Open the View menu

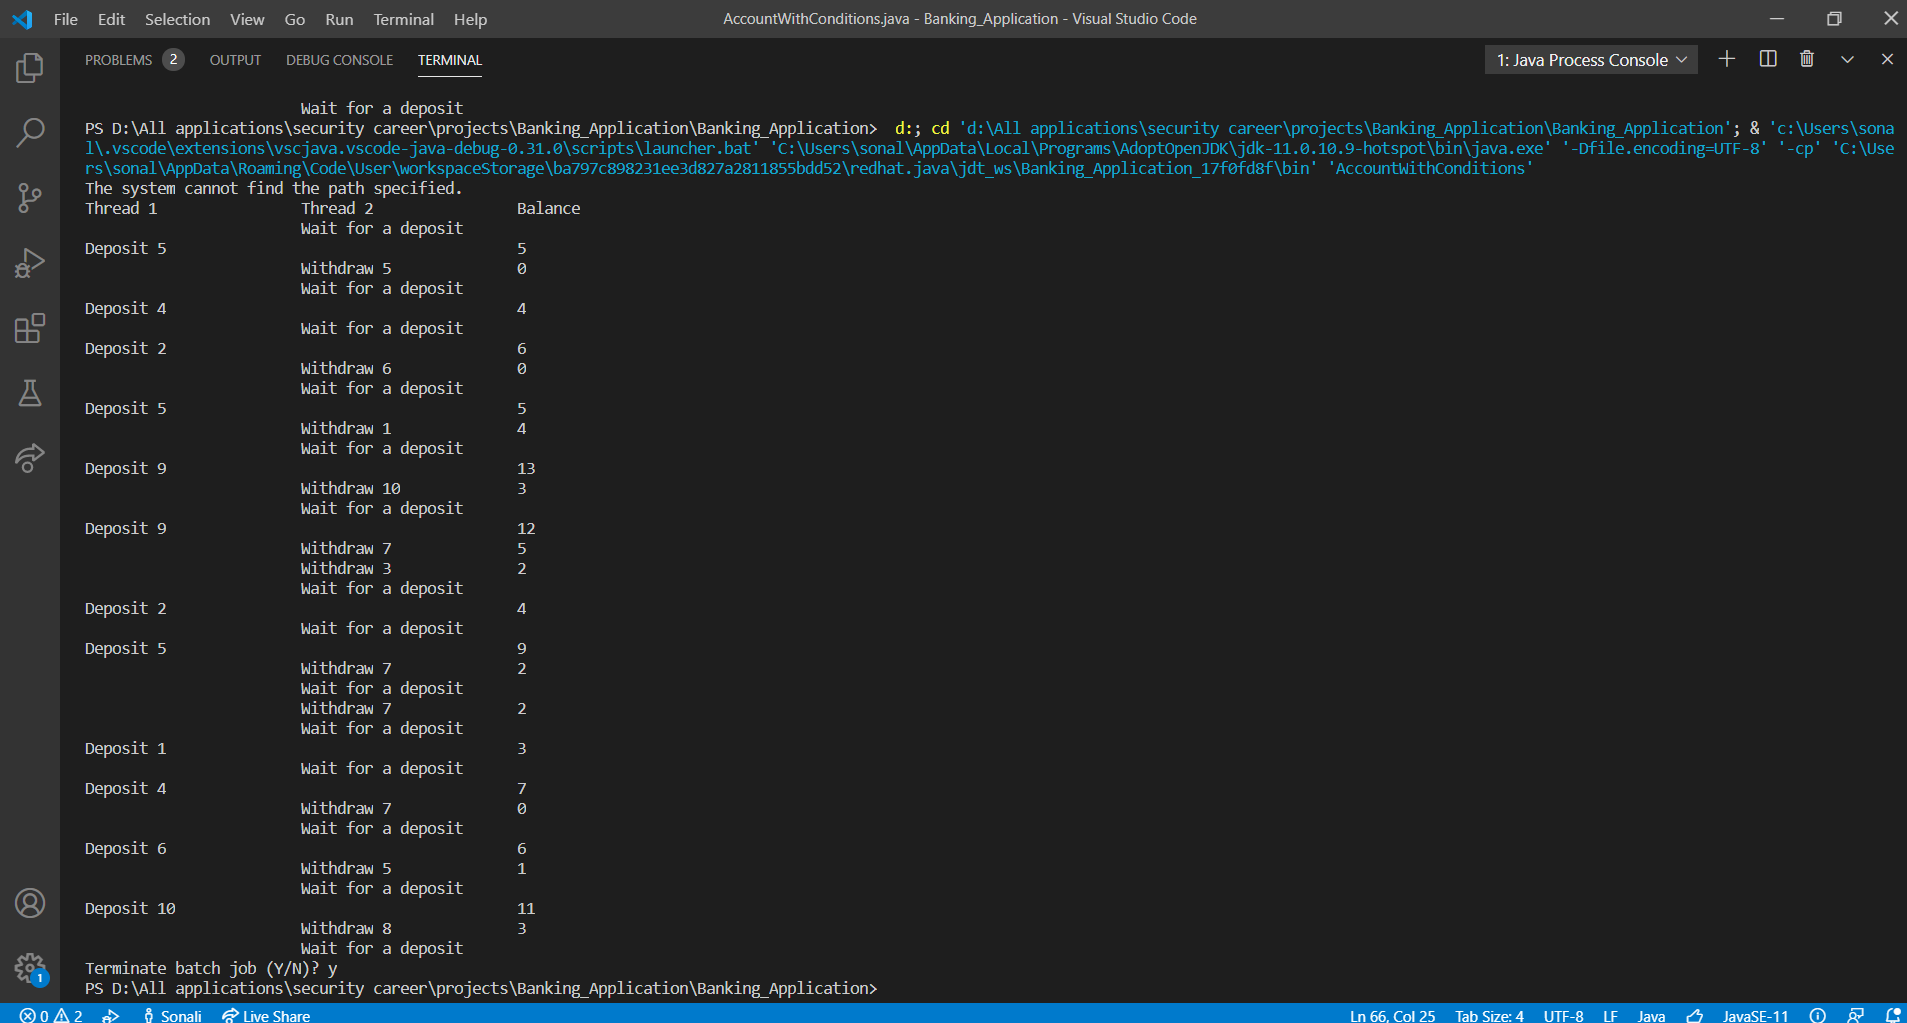click(247, 19)
